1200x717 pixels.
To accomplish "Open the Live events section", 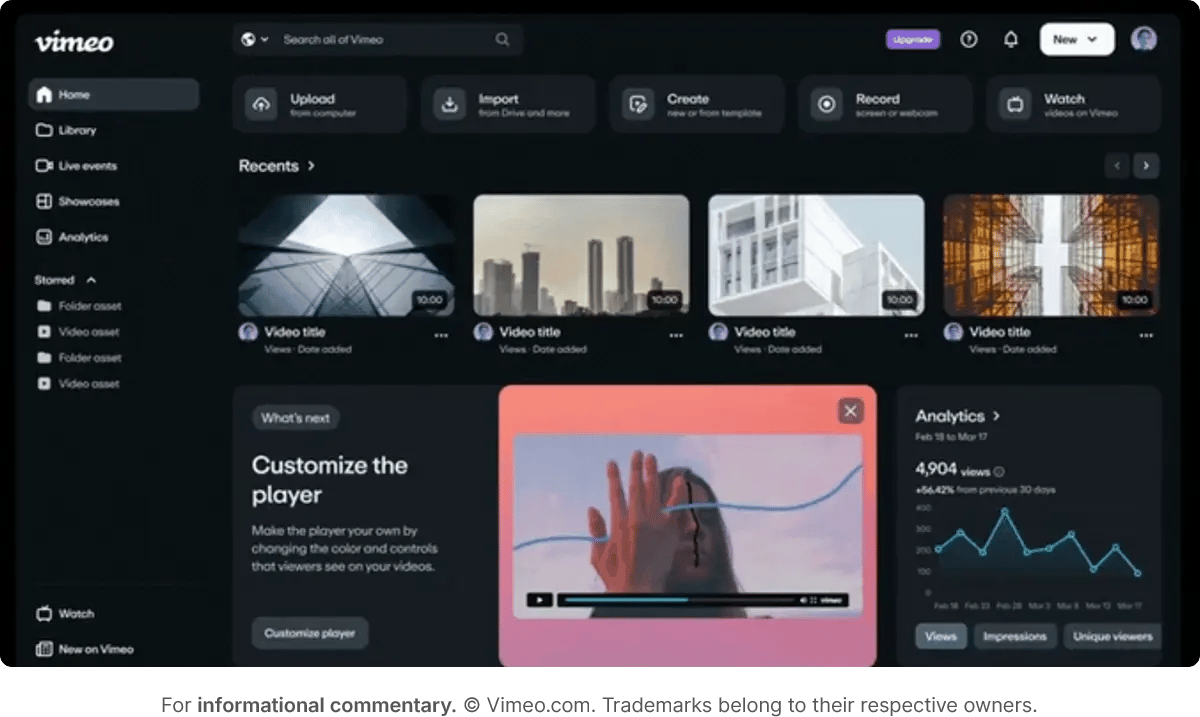I will [x=85, y=165].
